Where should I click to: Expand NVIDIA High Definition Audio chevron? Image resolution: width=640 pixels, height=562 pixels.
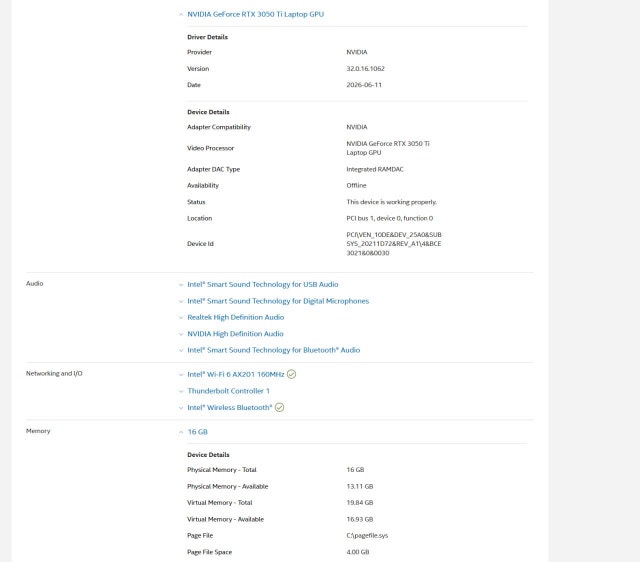click(x=181, y=334)
